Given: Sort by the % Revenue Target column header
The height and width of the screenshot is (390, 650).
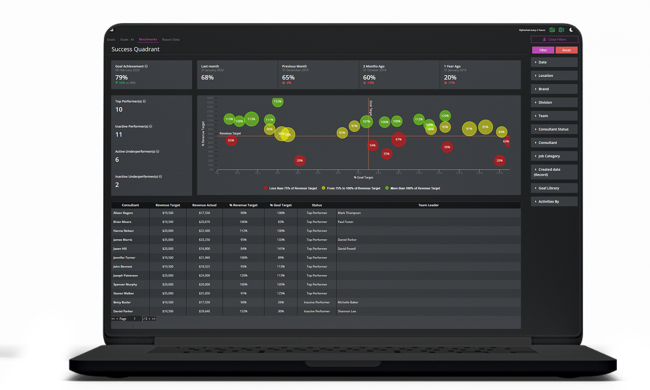Looking at the screenshot, I should 243,205.
